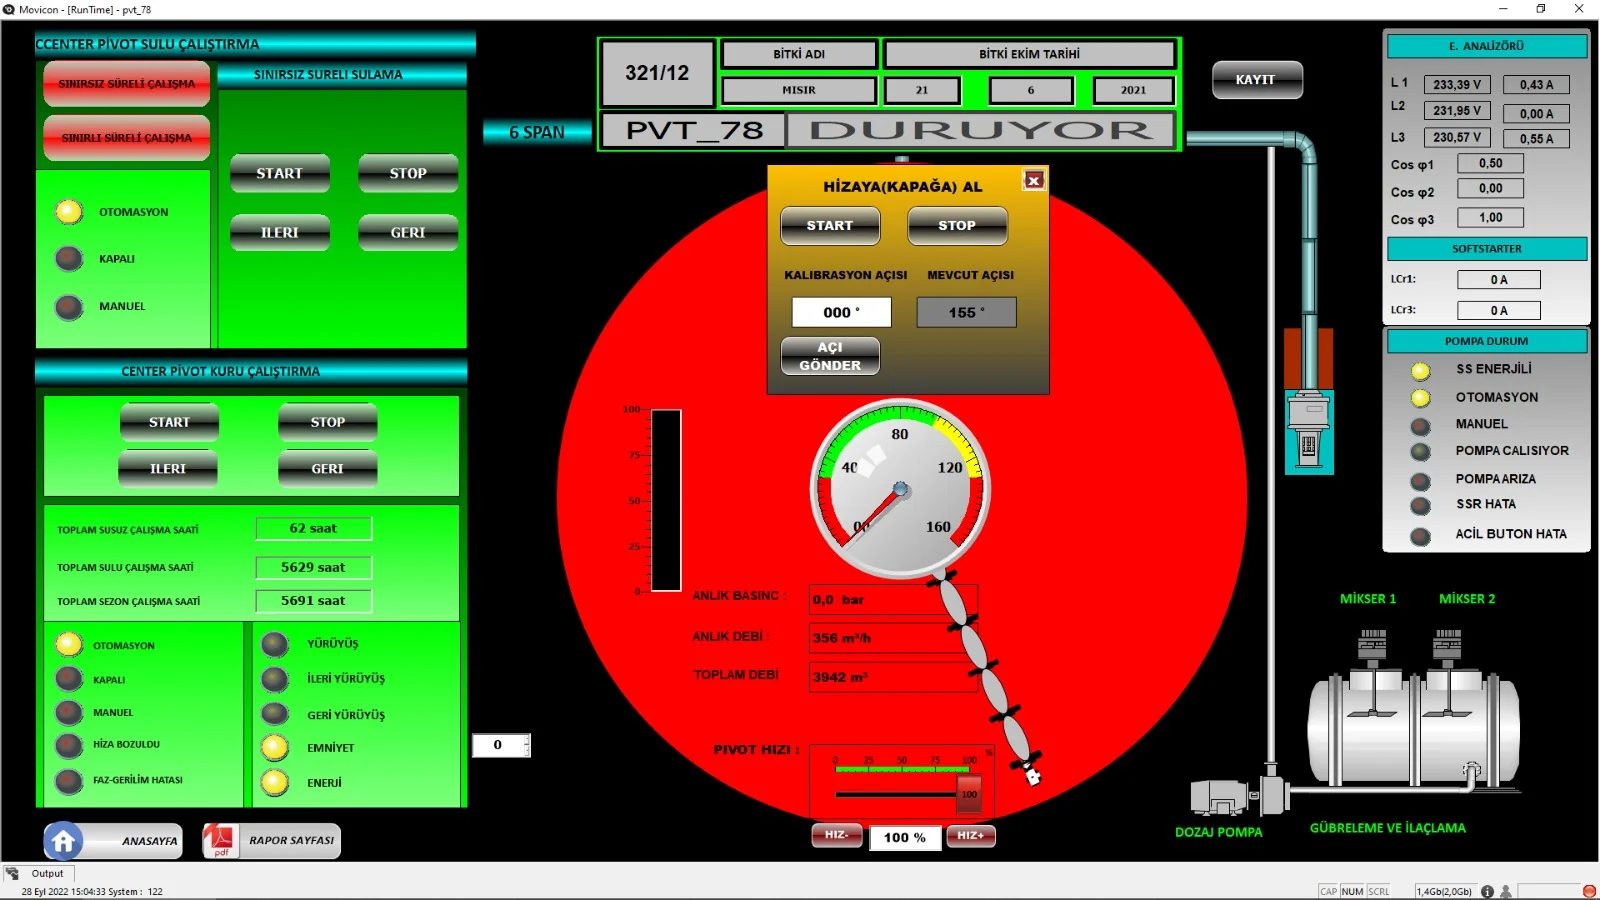Close the HİZAYA(KAPAĞA) AL popup

pos(1034,180)
